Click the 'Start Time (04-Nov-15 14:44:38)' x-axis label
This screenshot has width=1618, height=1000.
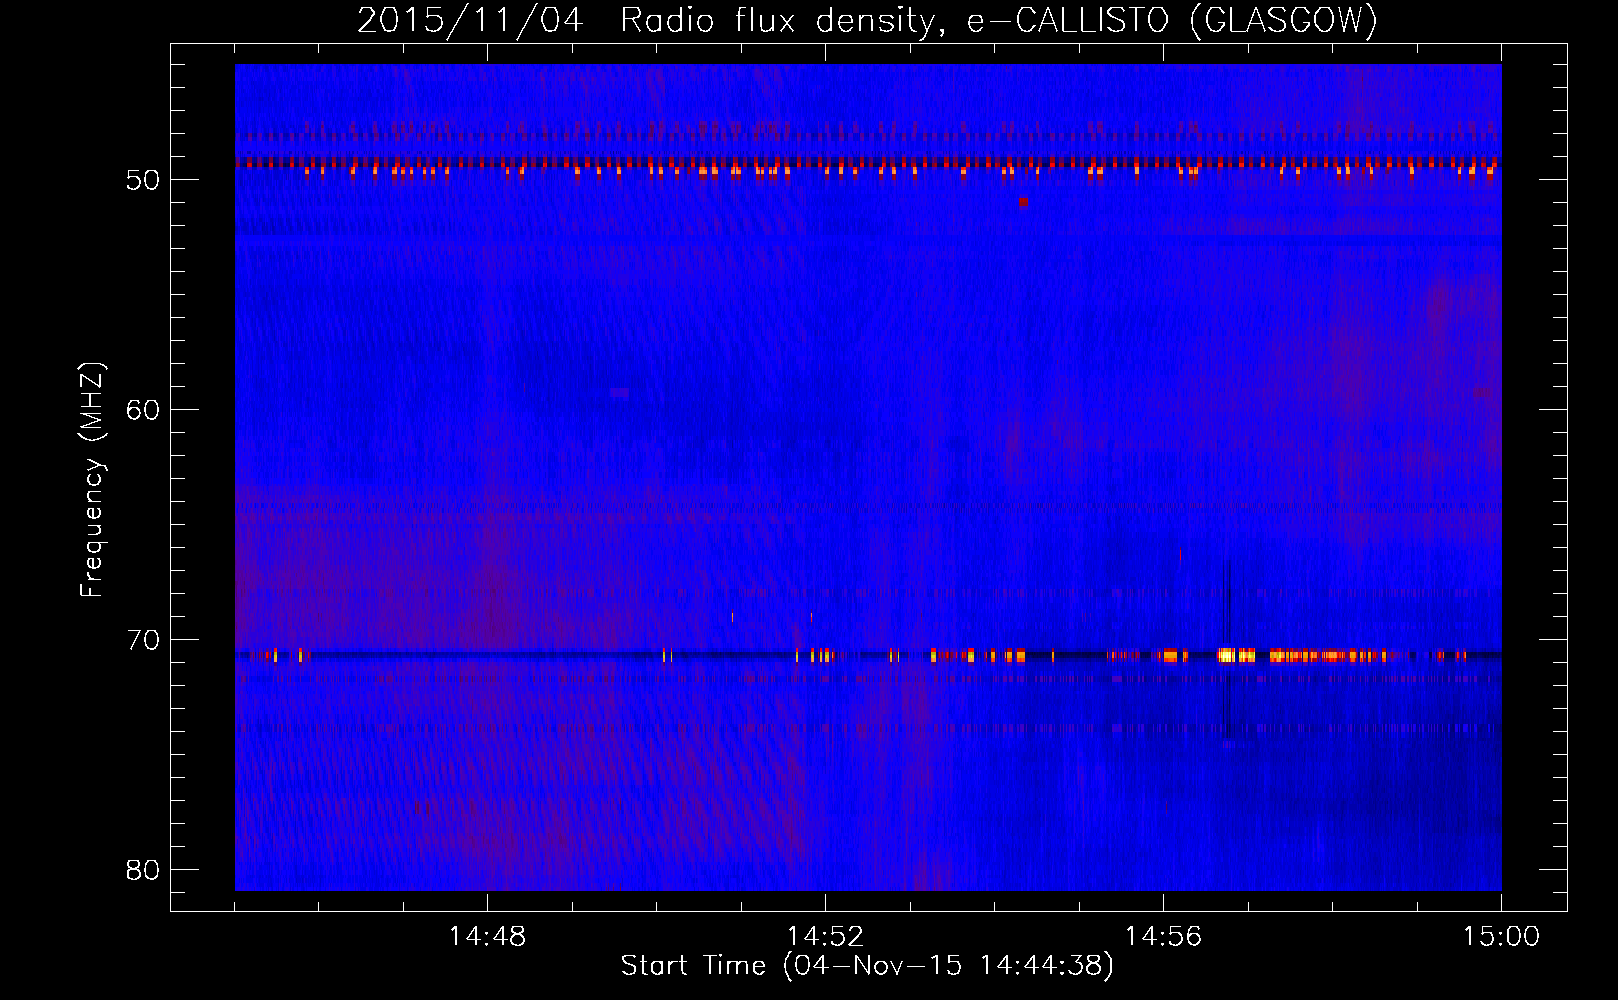866,966
